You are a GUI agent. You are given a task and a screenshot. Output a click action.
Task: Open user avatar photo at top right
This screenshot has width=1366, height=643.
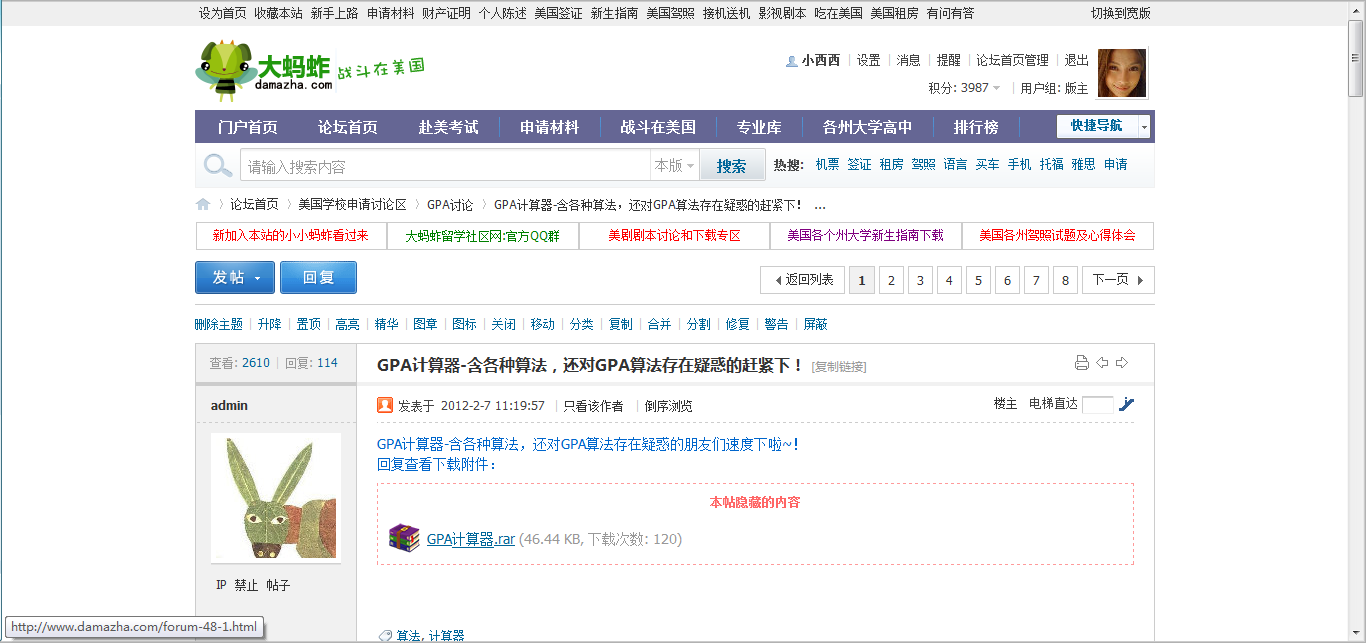(x=1122, y=73)
